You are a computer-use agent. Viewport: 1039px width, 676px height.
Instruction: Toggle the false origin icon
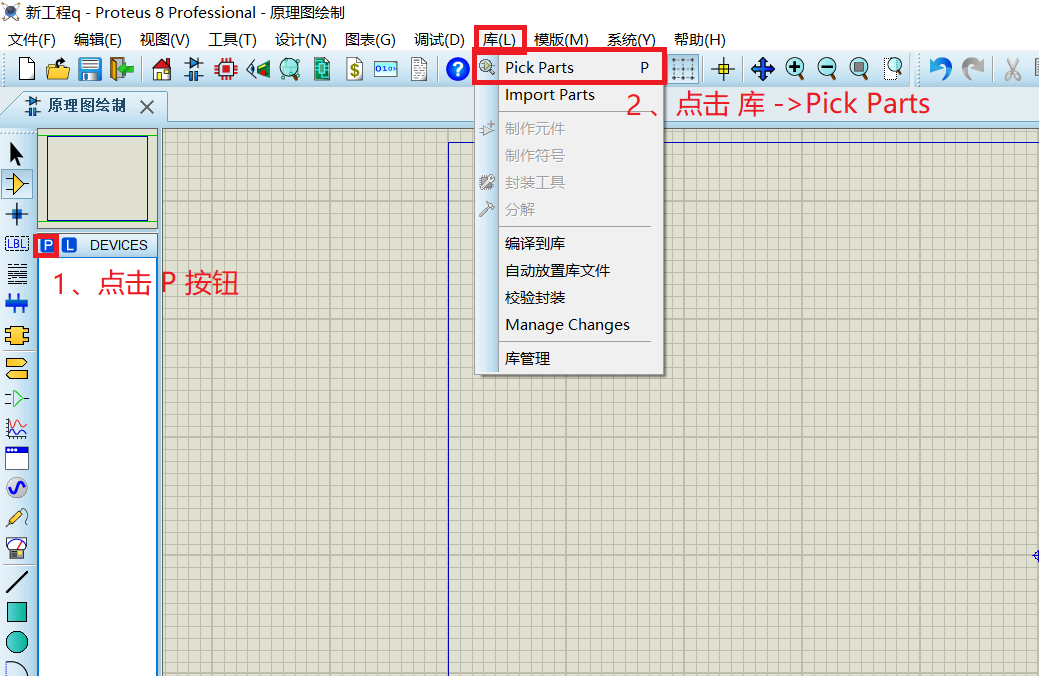point(723,68)
